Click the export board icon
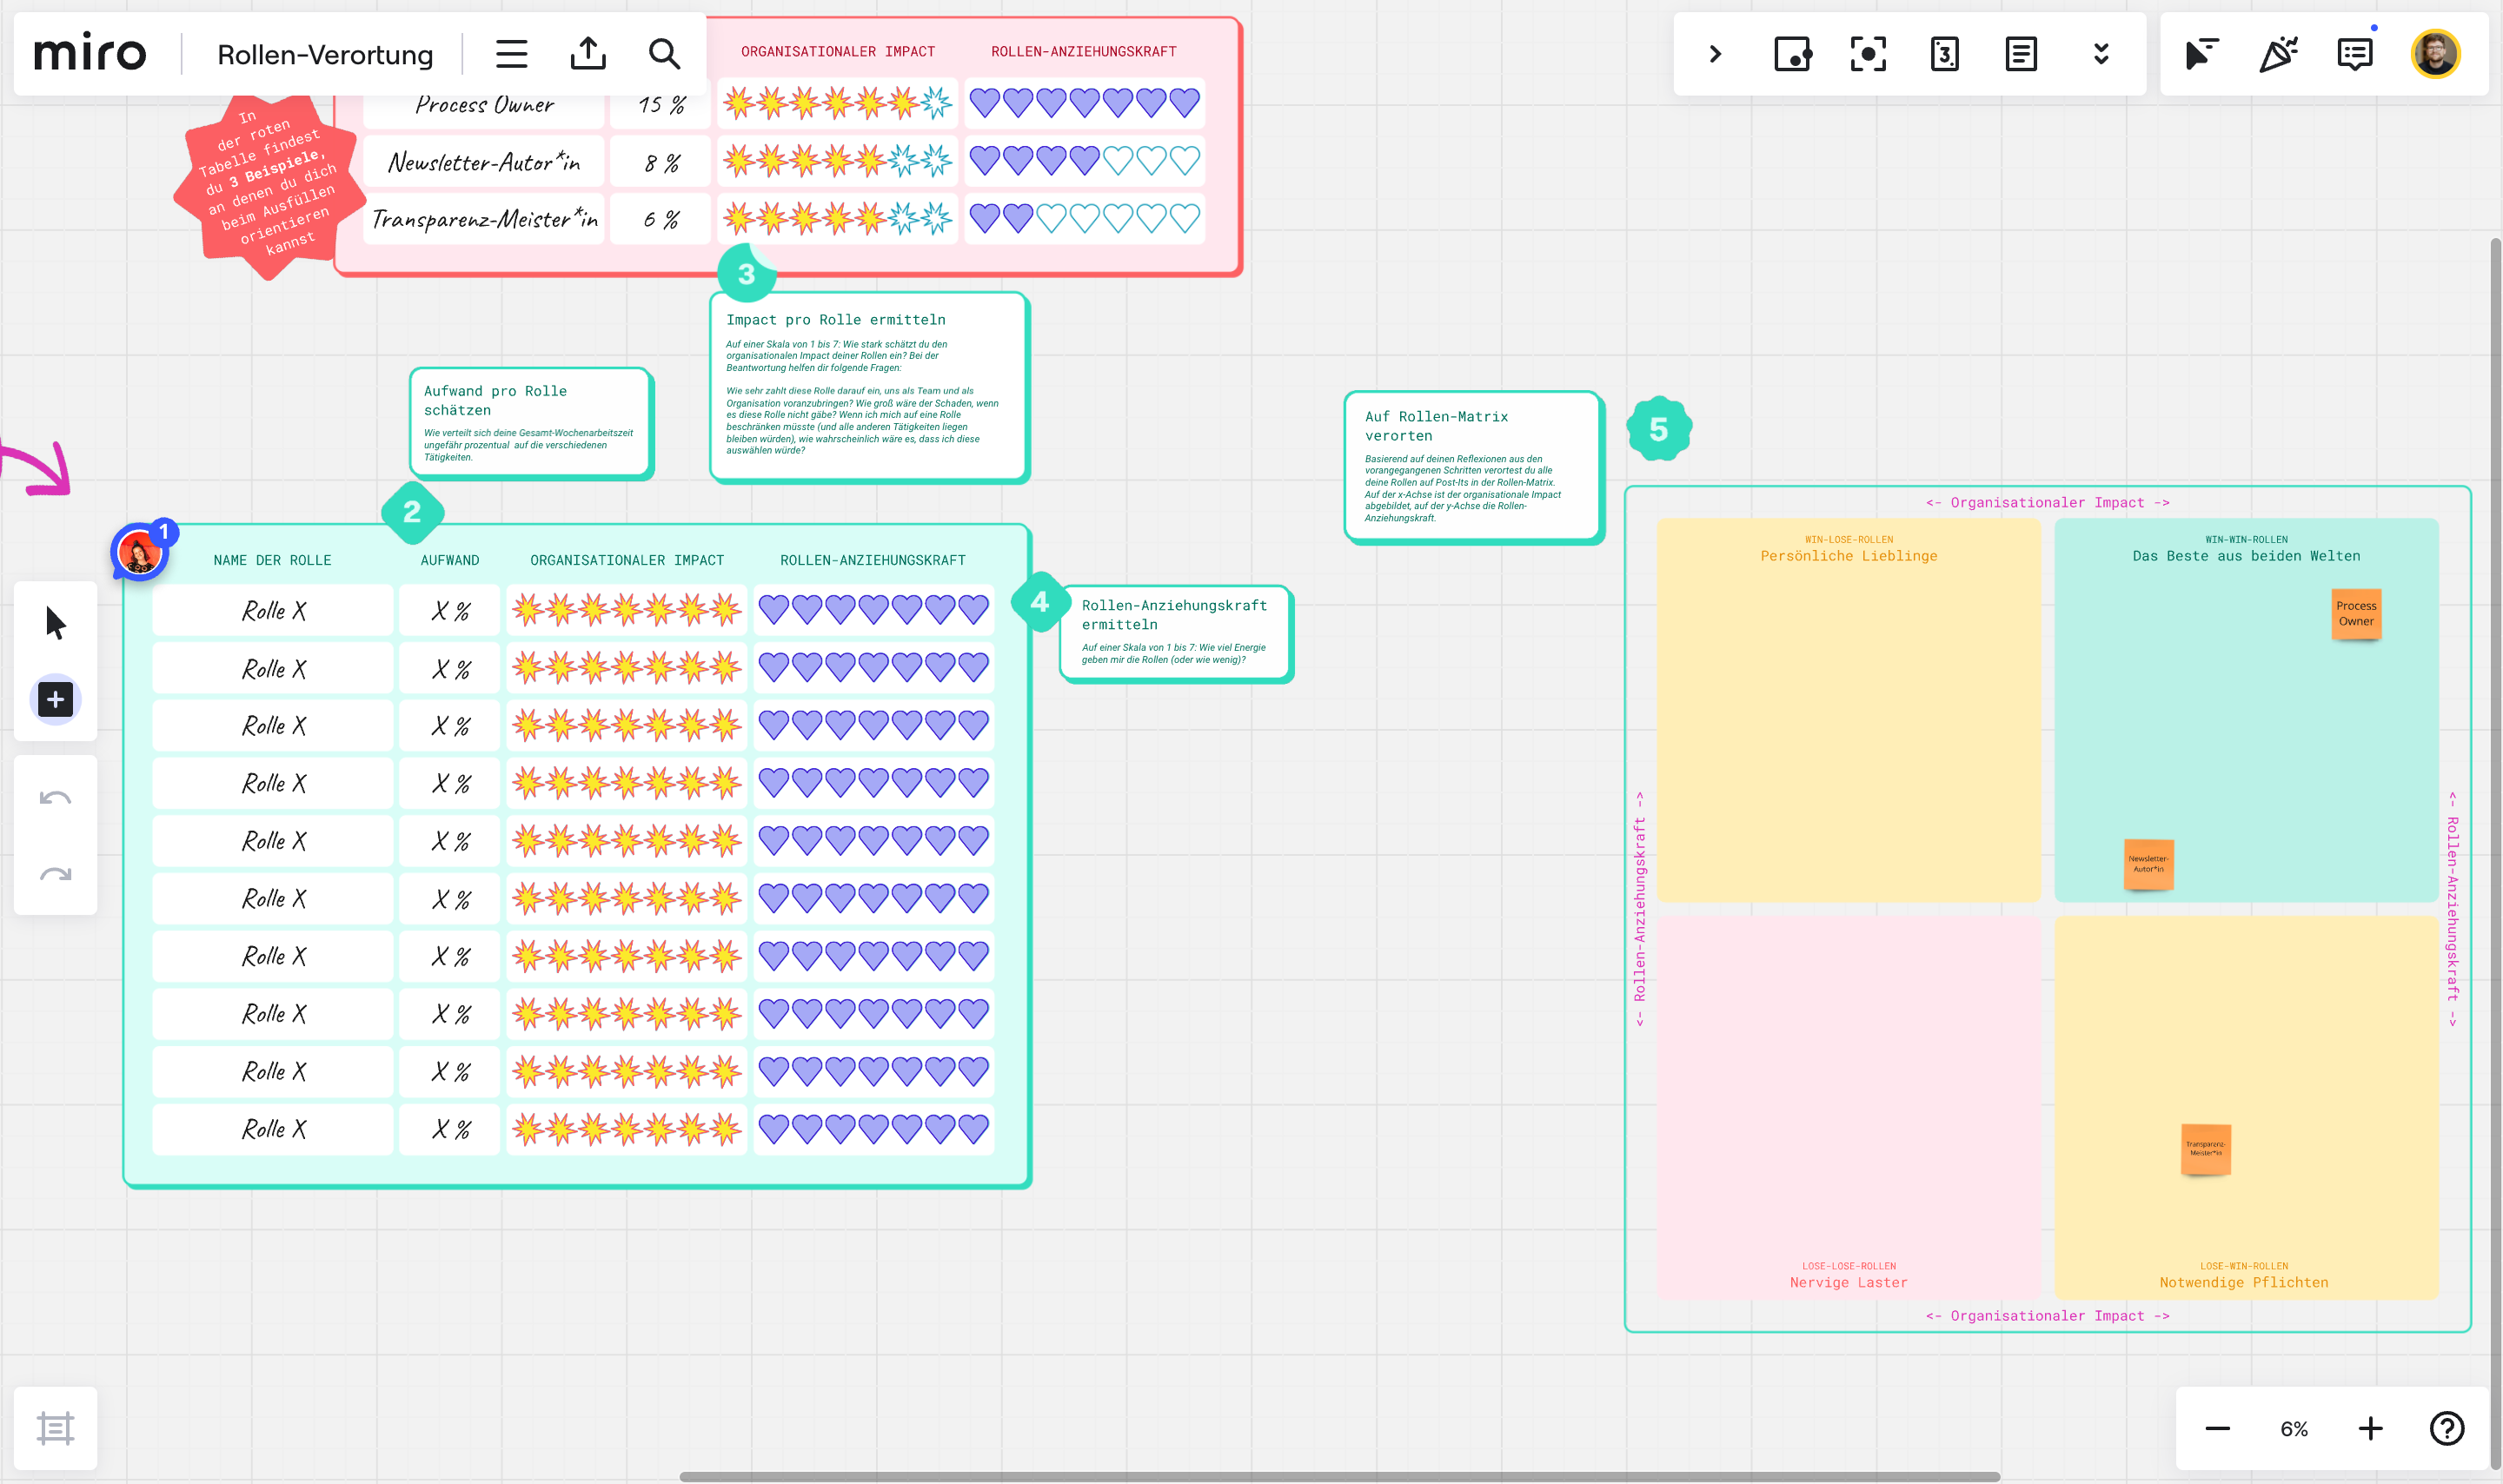 (588, 54)
